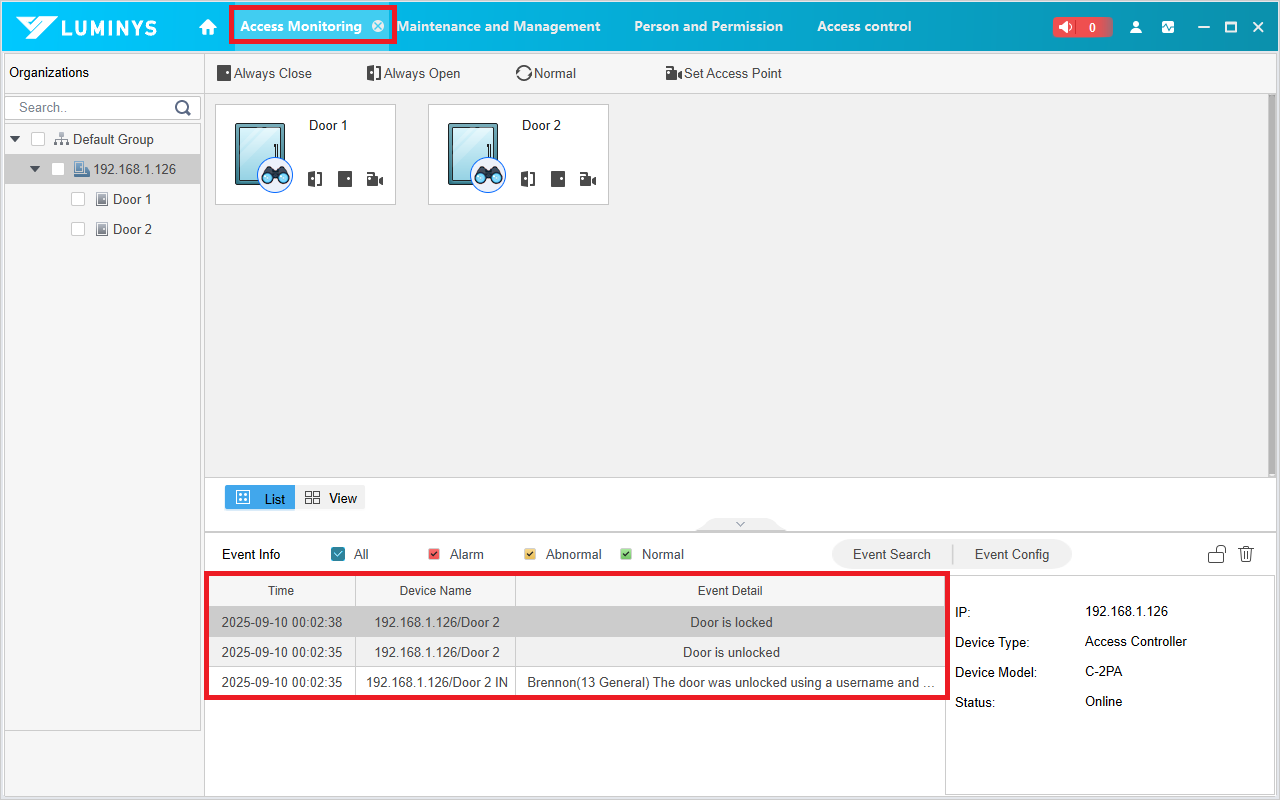This screenshot has width=1280, height=800.
Task: Open Maintenance and Management tab
Action: [x=499, y=27]
